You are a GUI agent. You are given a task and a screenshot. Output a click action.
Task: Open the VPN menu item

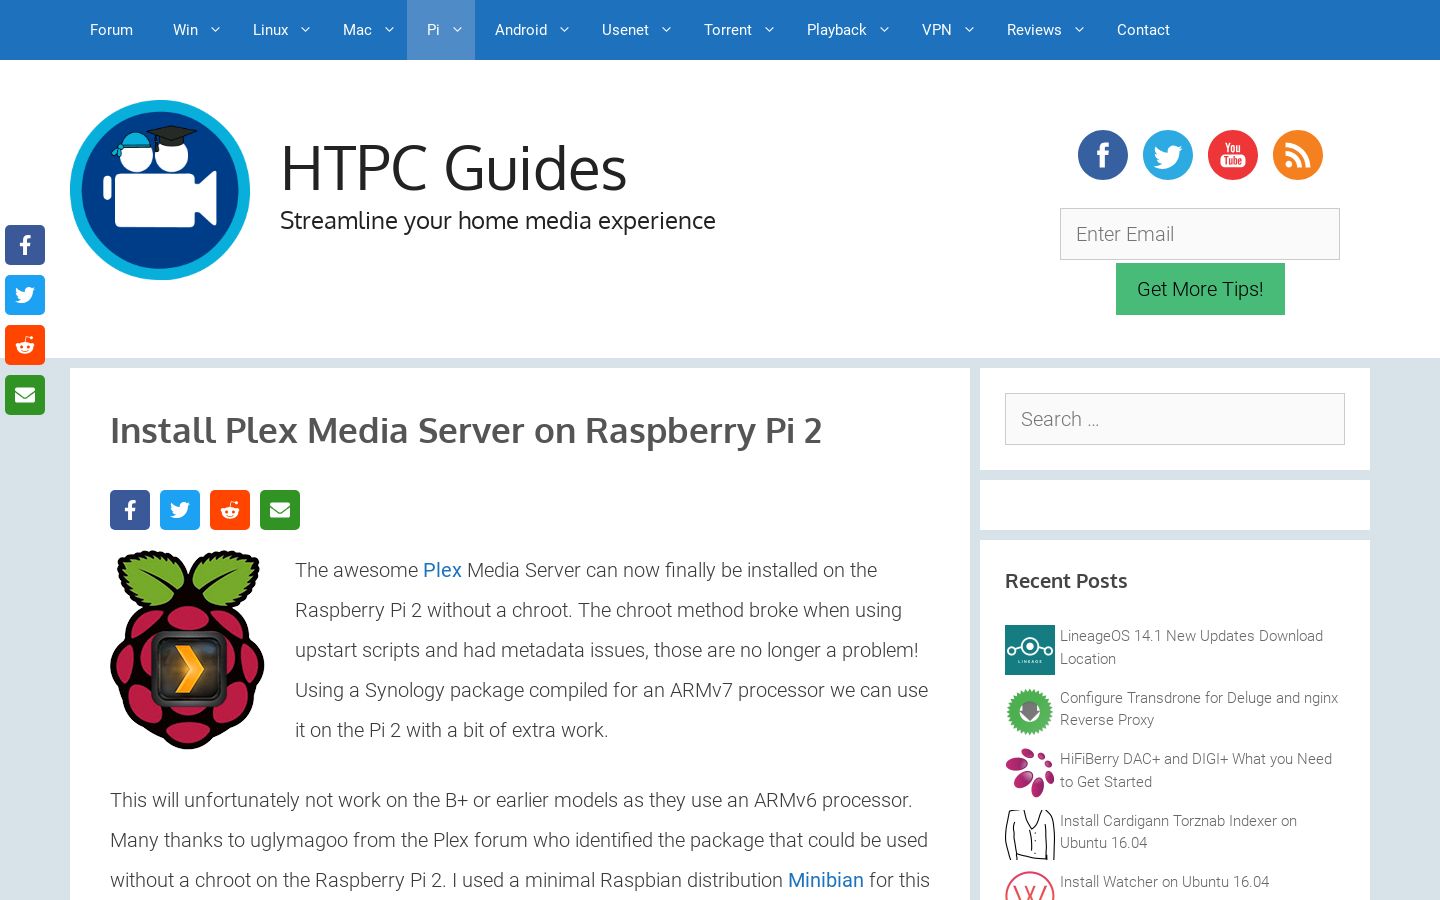[936, 30]
